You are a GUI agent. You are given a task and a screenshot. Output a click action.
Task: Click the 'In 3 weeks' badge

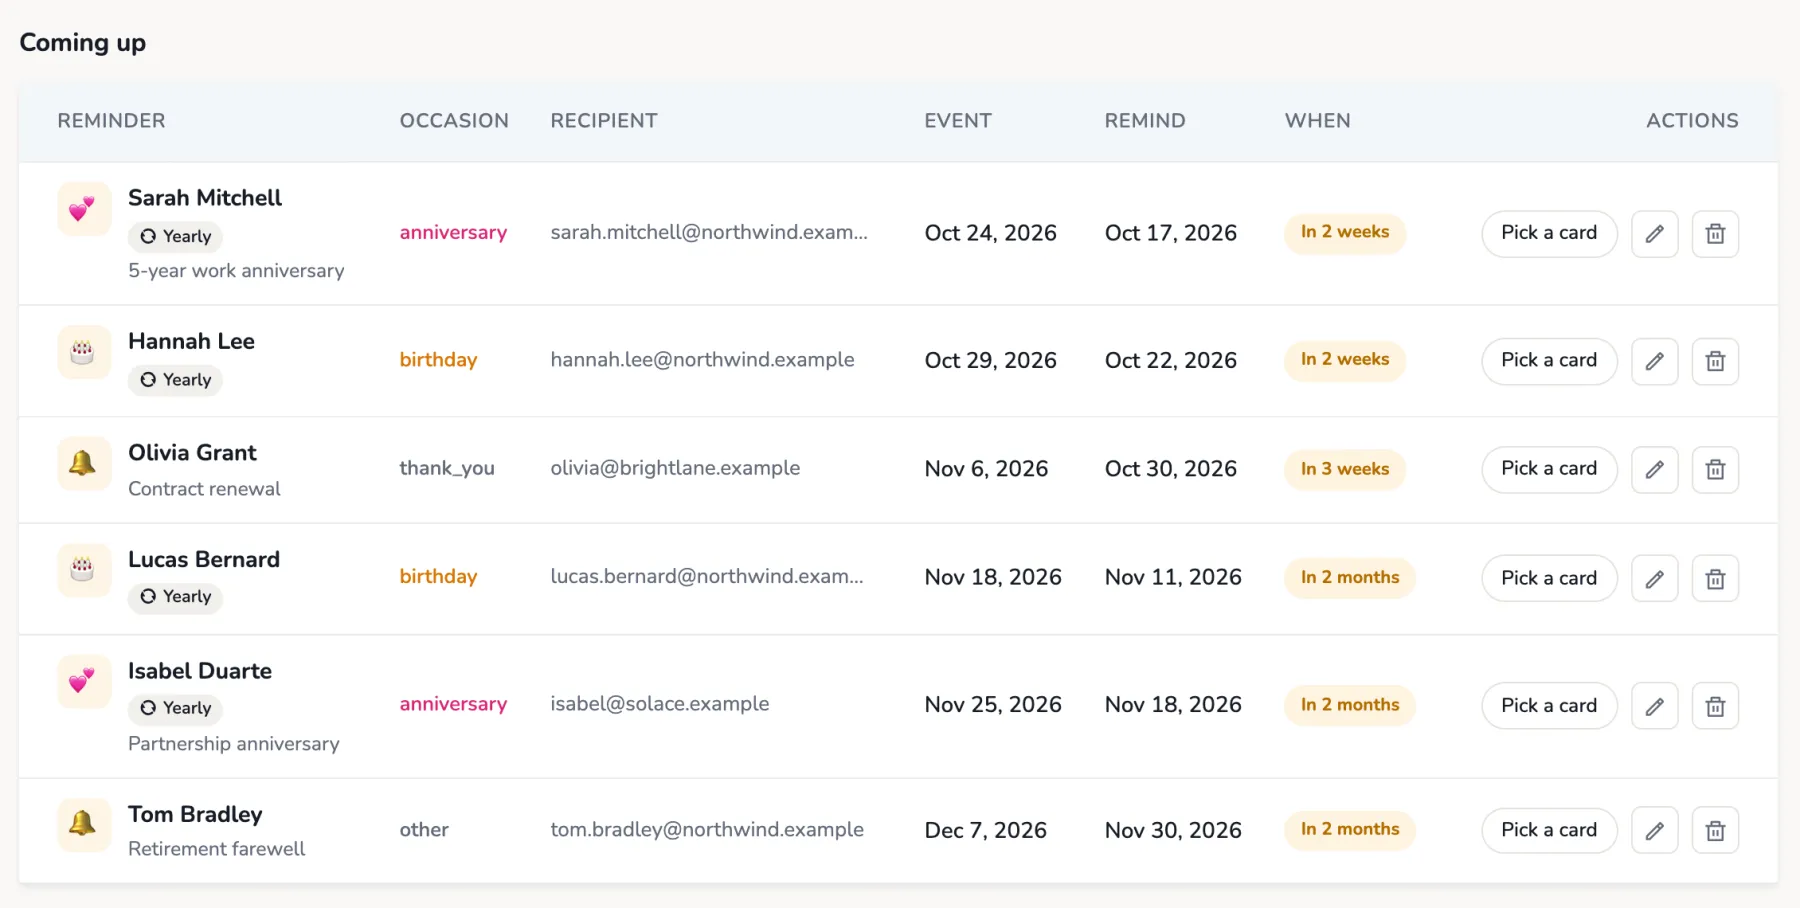click(1345, 469)
